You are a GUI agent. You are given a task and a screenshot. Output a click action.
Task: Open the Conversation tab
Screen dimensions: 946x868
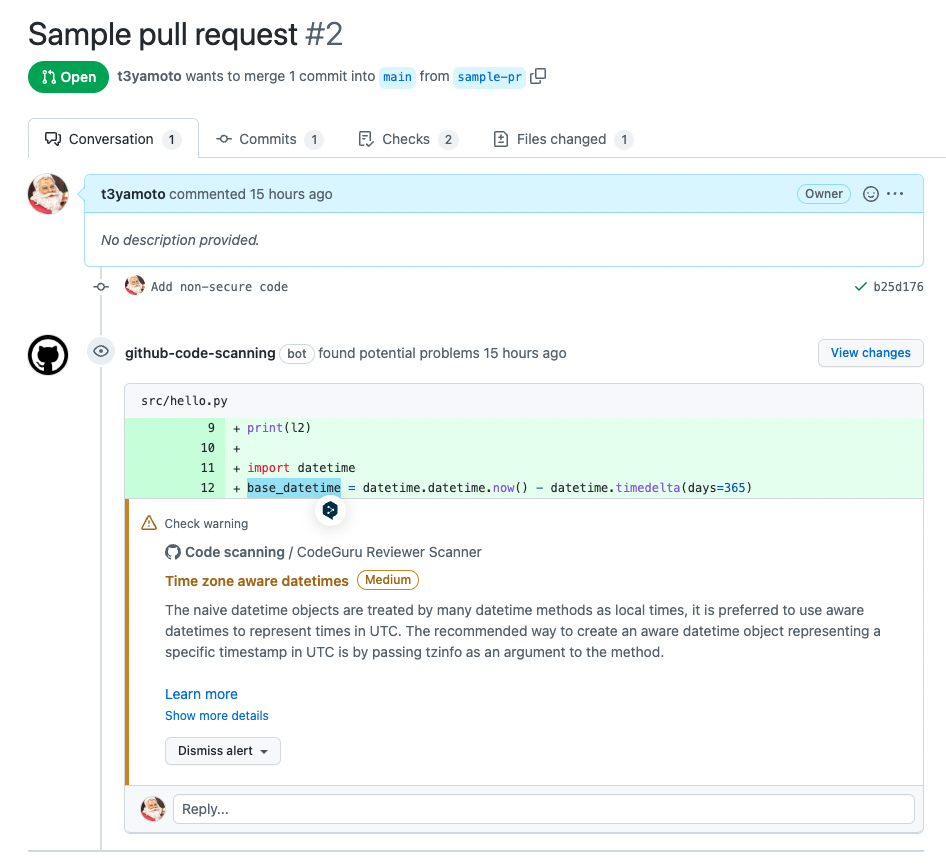[113, 139]
